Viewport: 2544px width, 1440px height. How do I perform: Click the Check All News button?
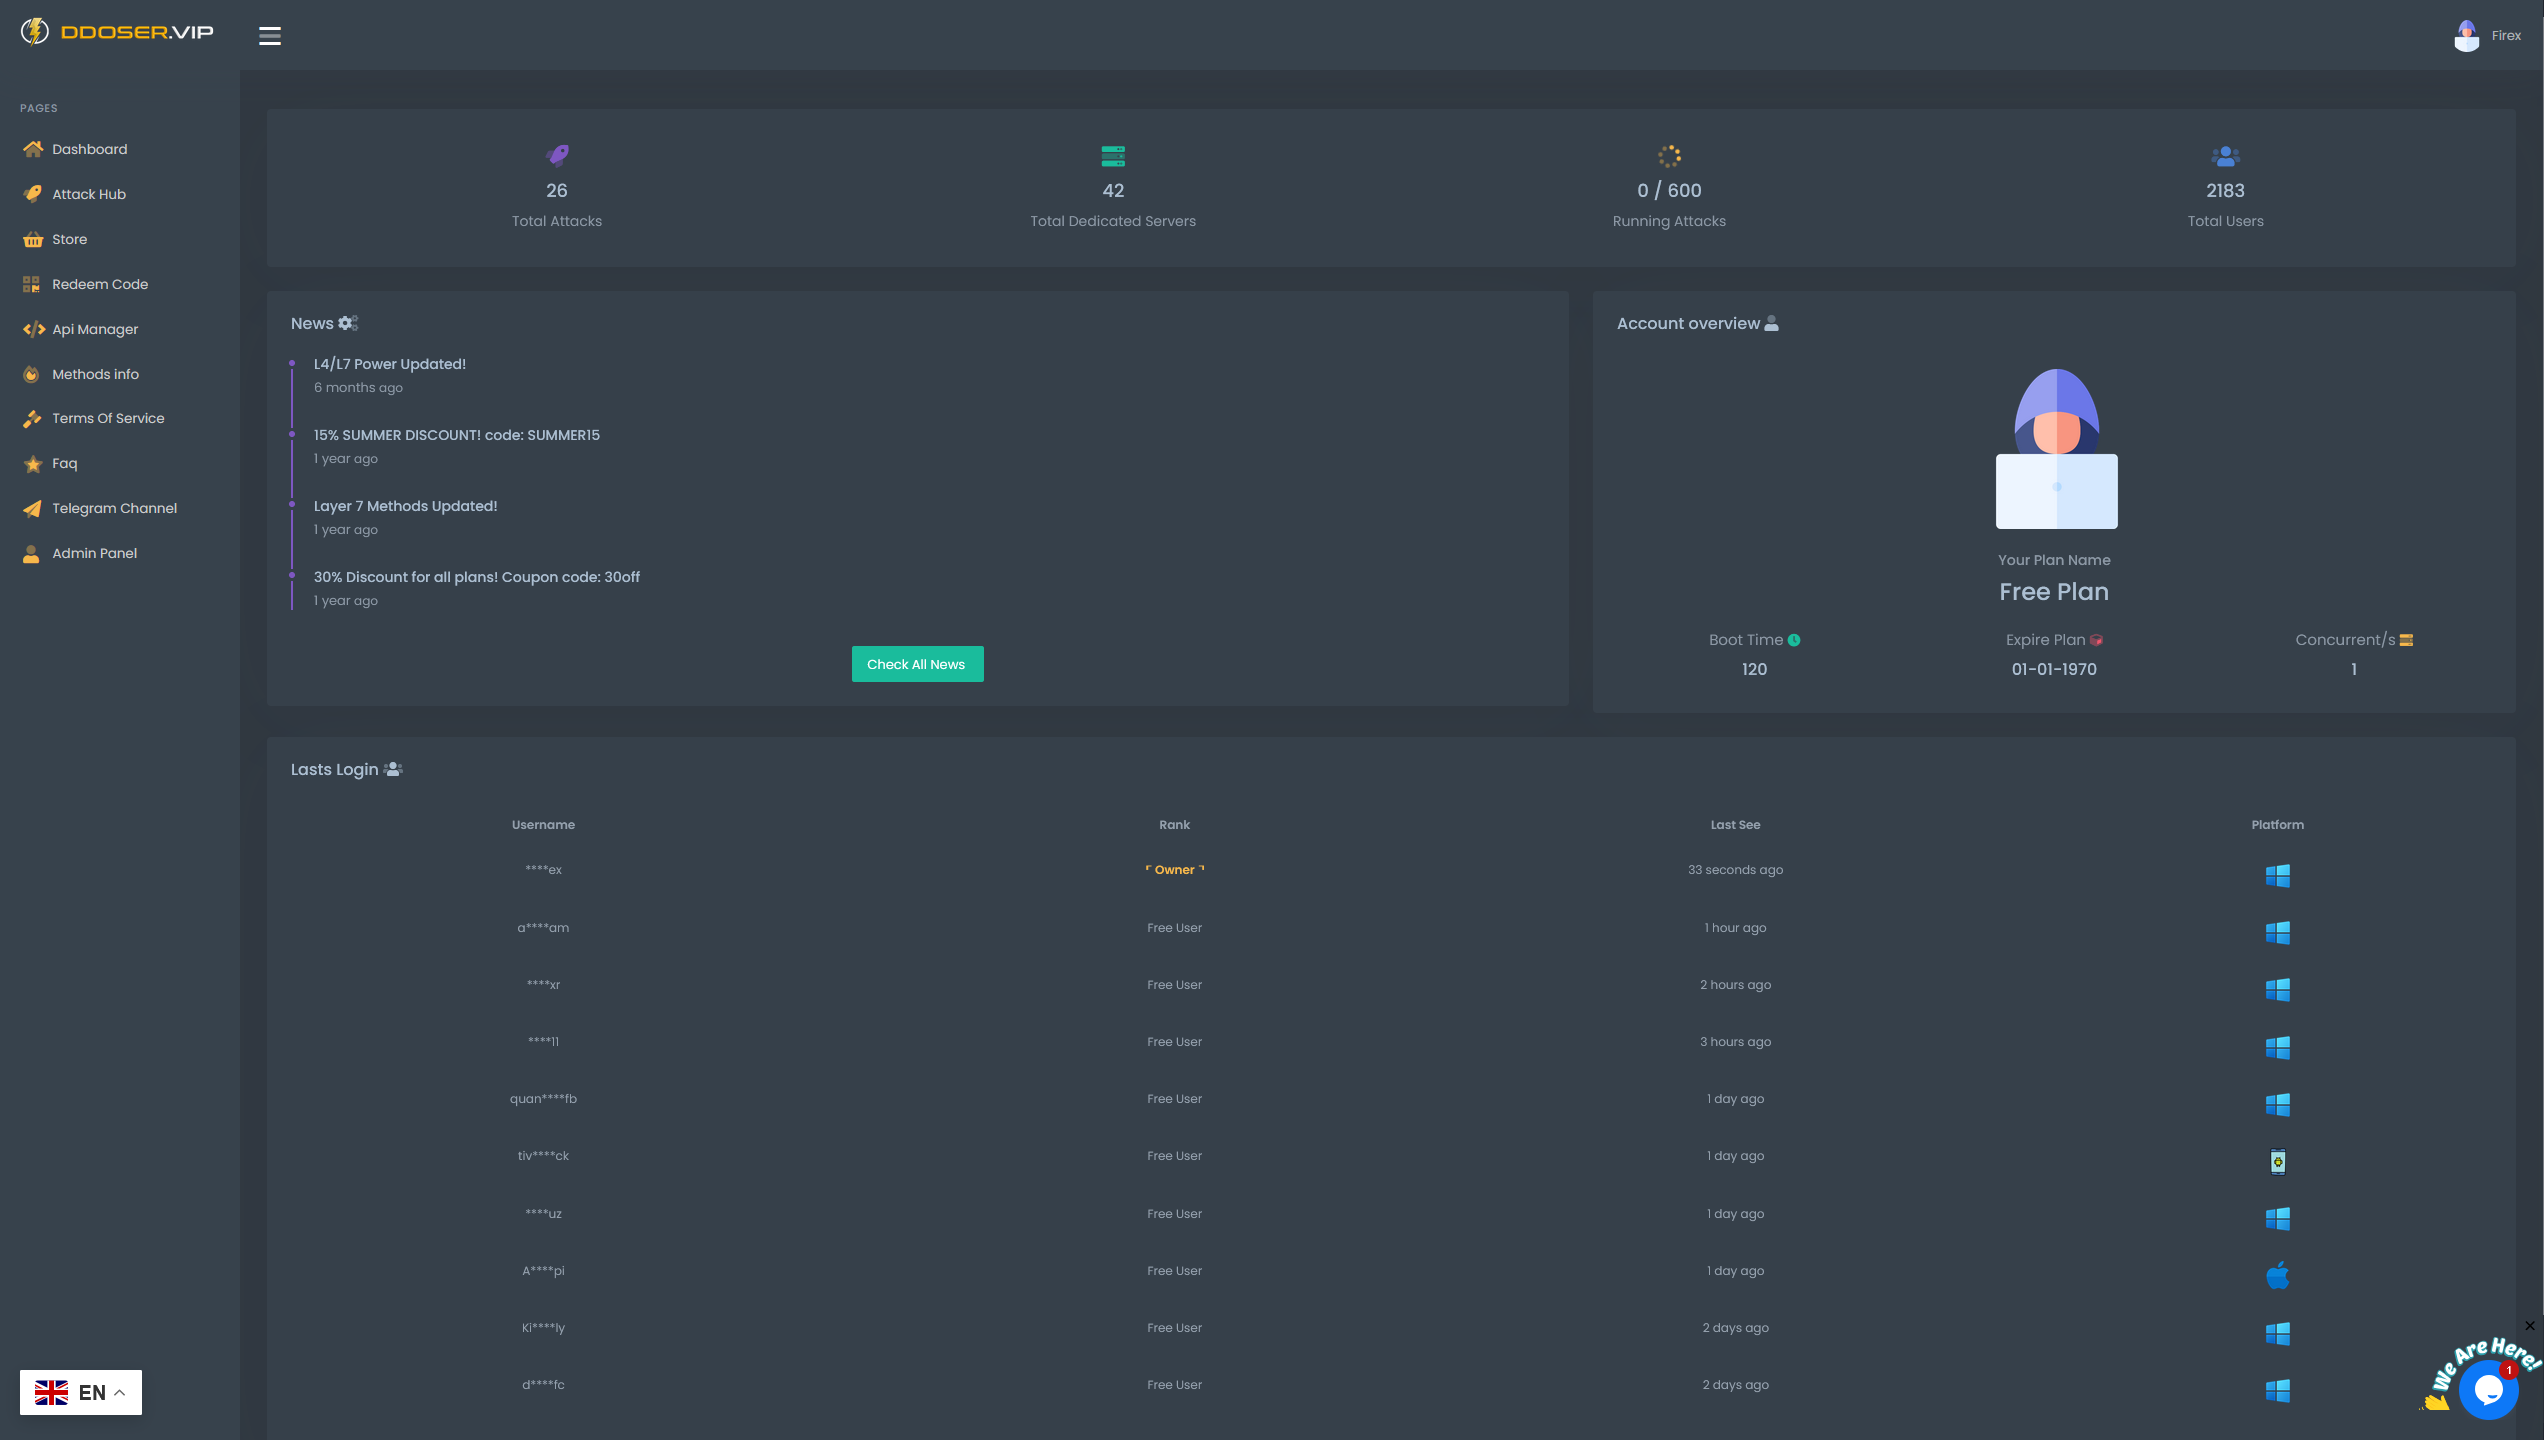917,663
